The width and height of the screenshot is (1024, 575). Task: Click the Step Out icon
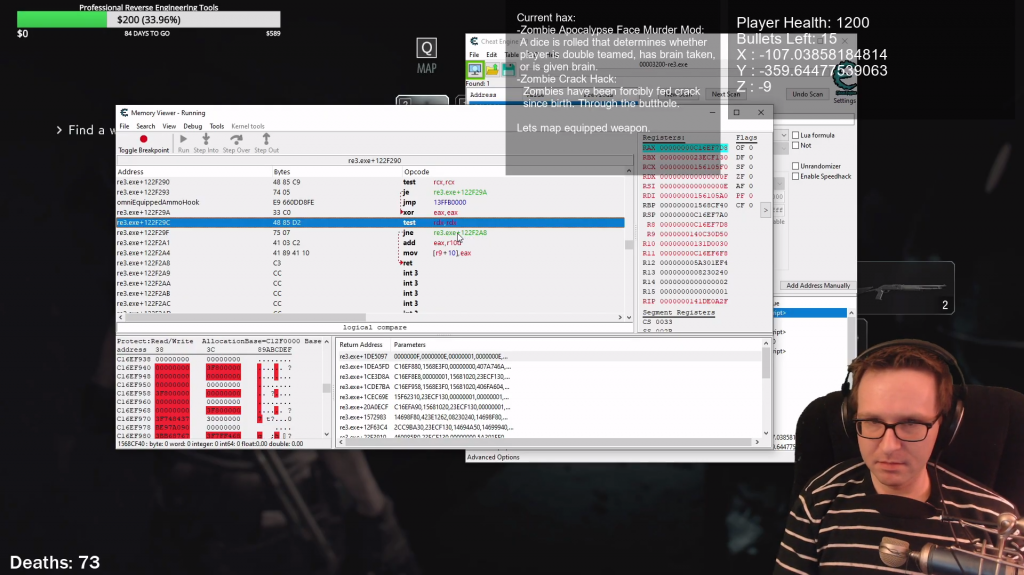point(266,139)
